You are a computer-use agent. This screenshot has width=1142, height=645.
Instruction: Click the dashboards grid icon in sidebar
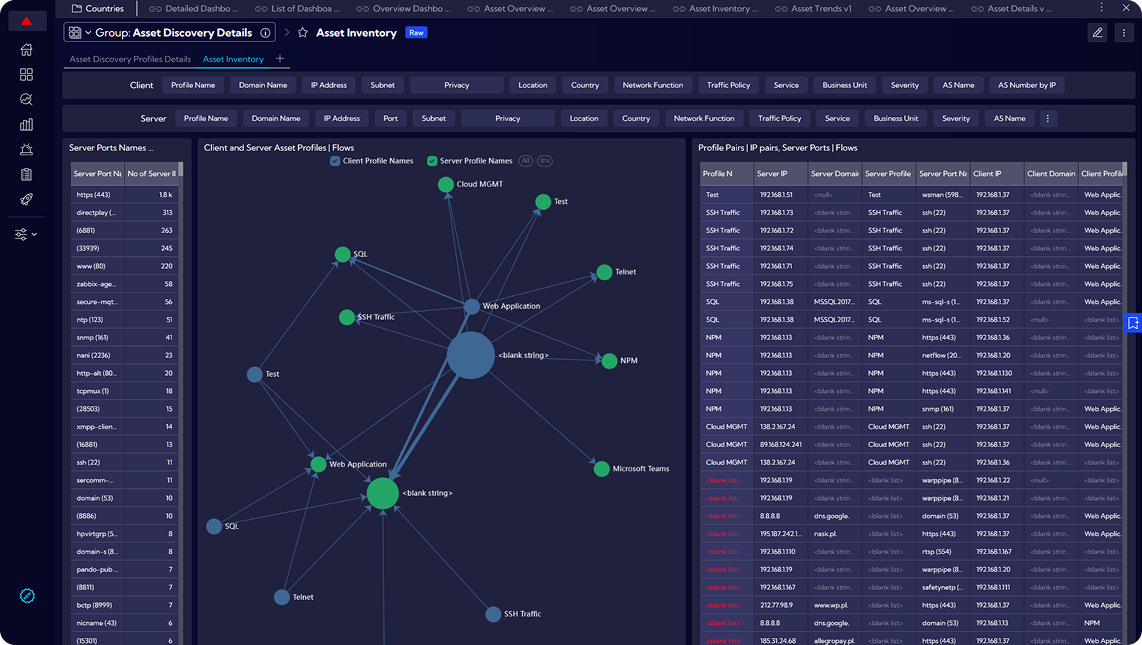pyautogui.click(x=26, y=75)
